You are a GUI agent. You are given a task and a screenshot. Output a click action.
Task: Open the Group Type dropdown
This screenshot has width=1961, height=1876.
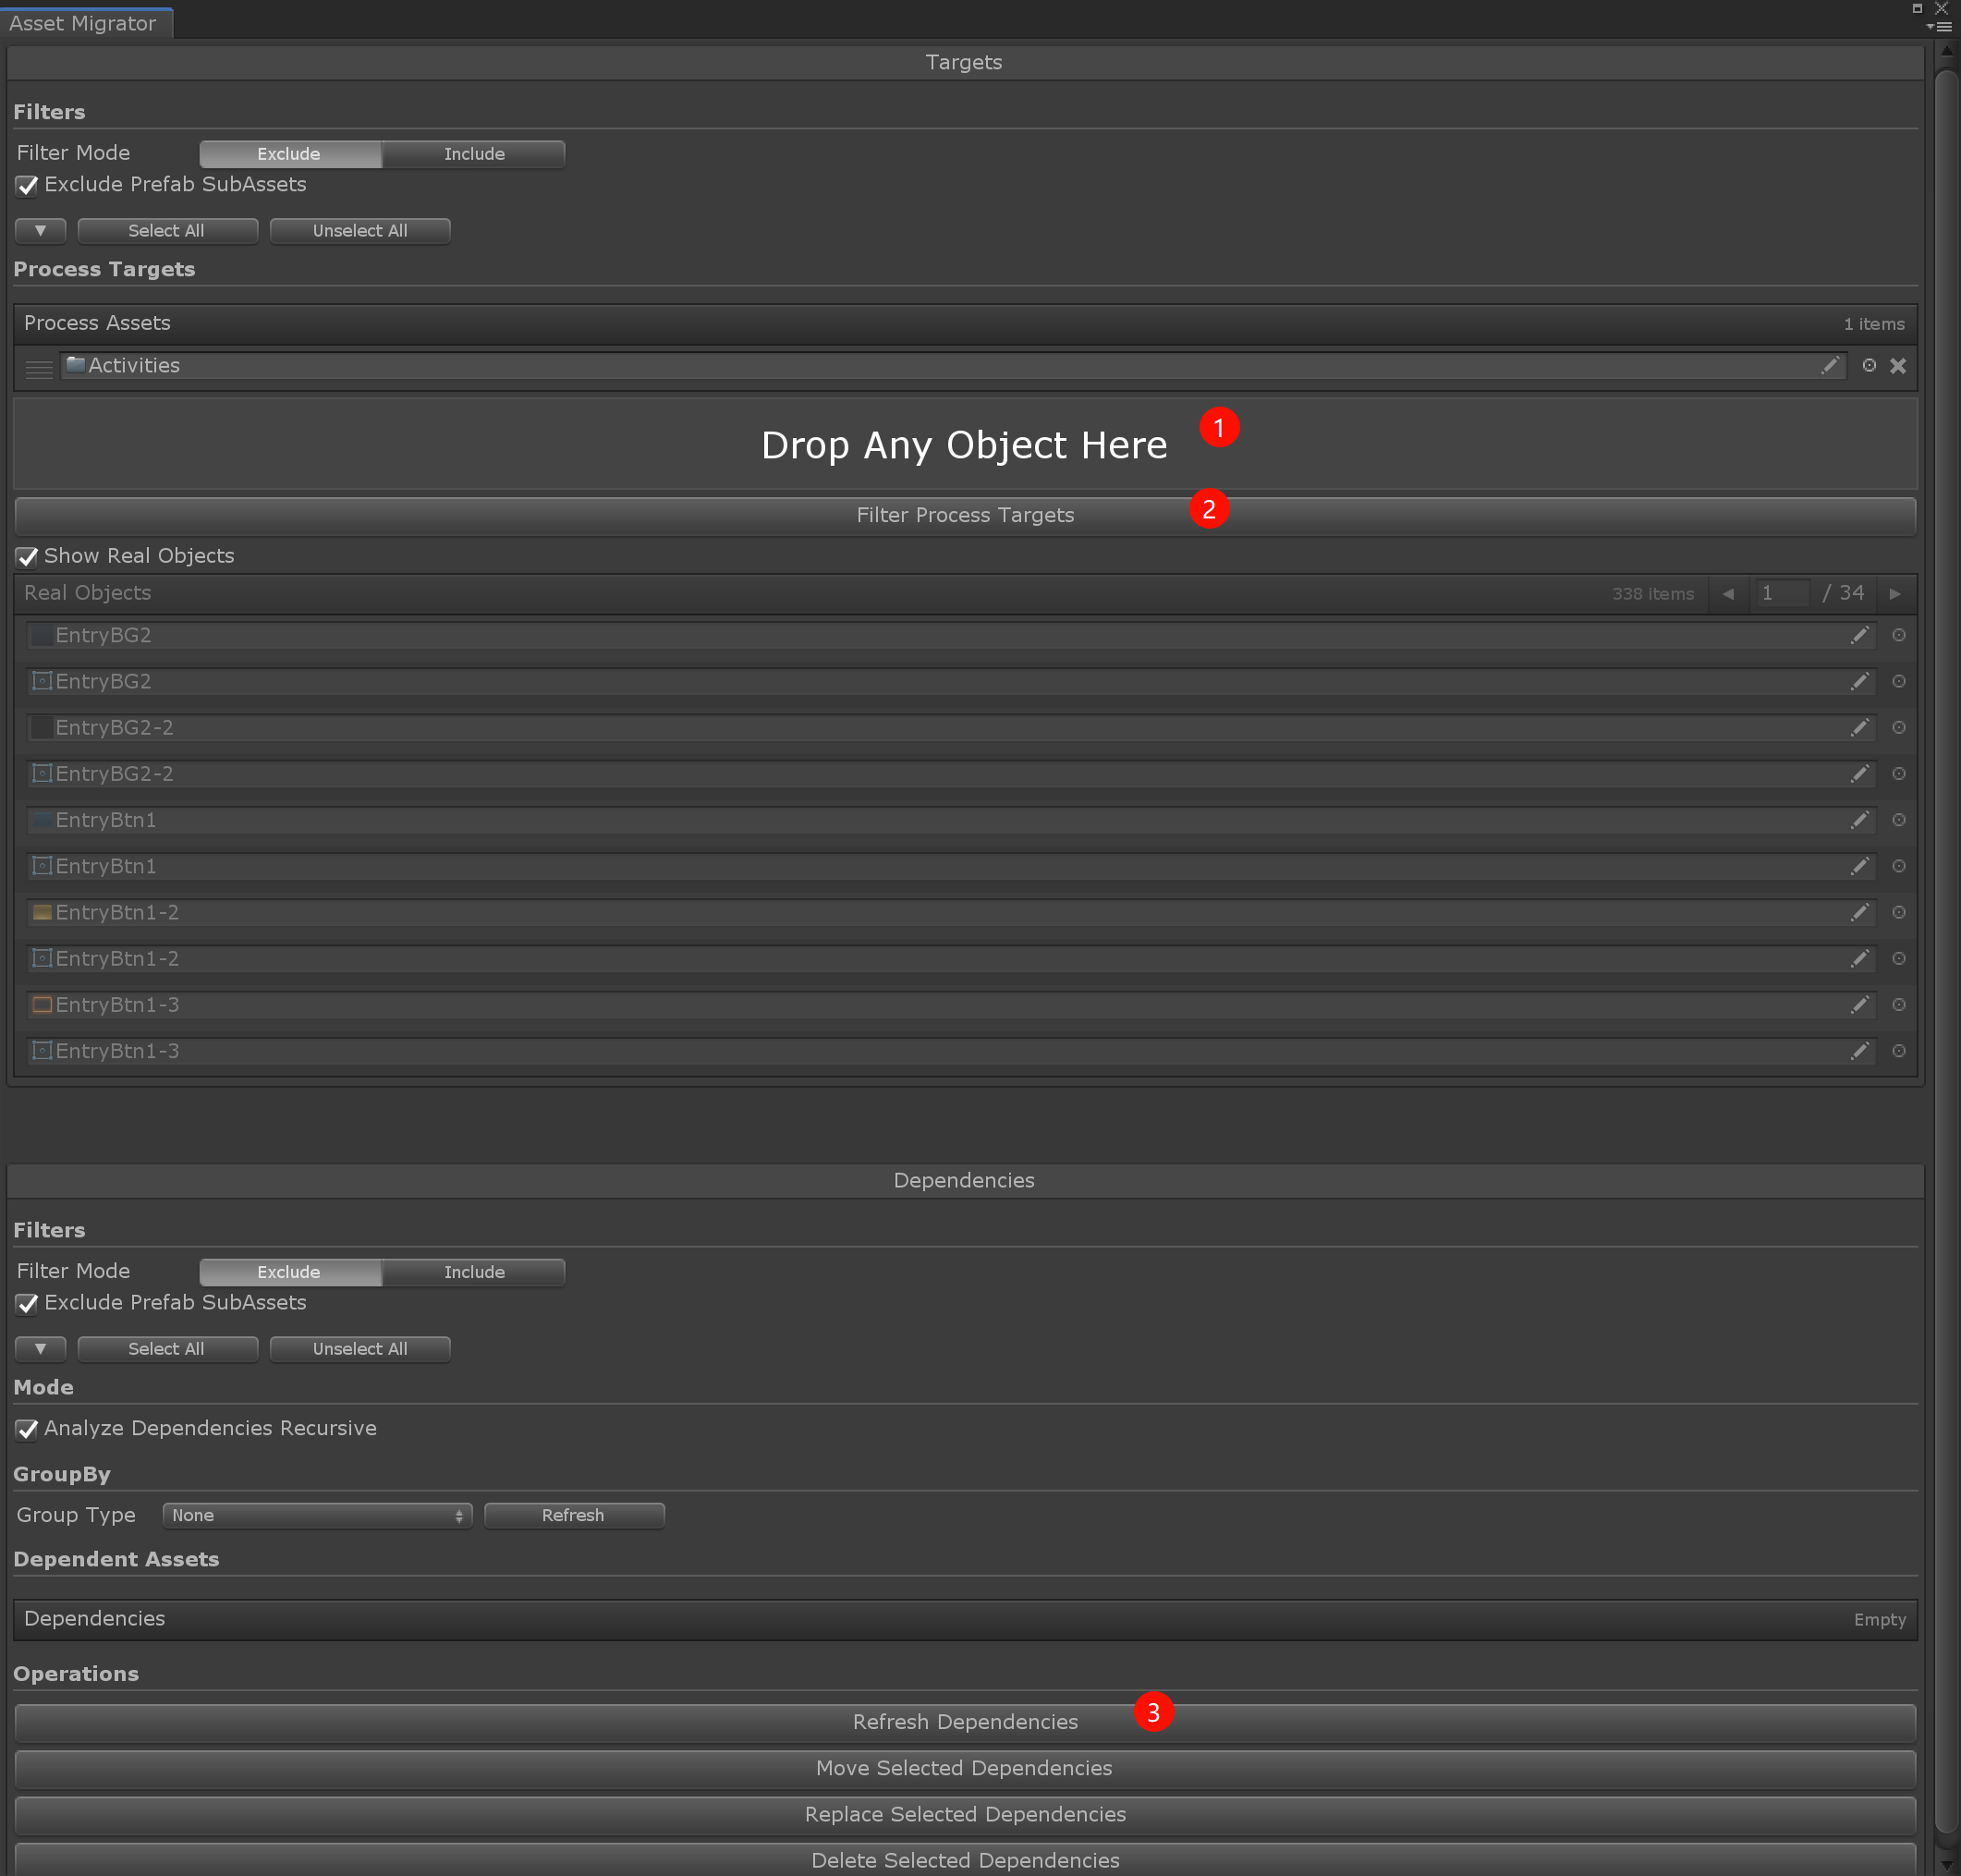(x=317, y=1515)
